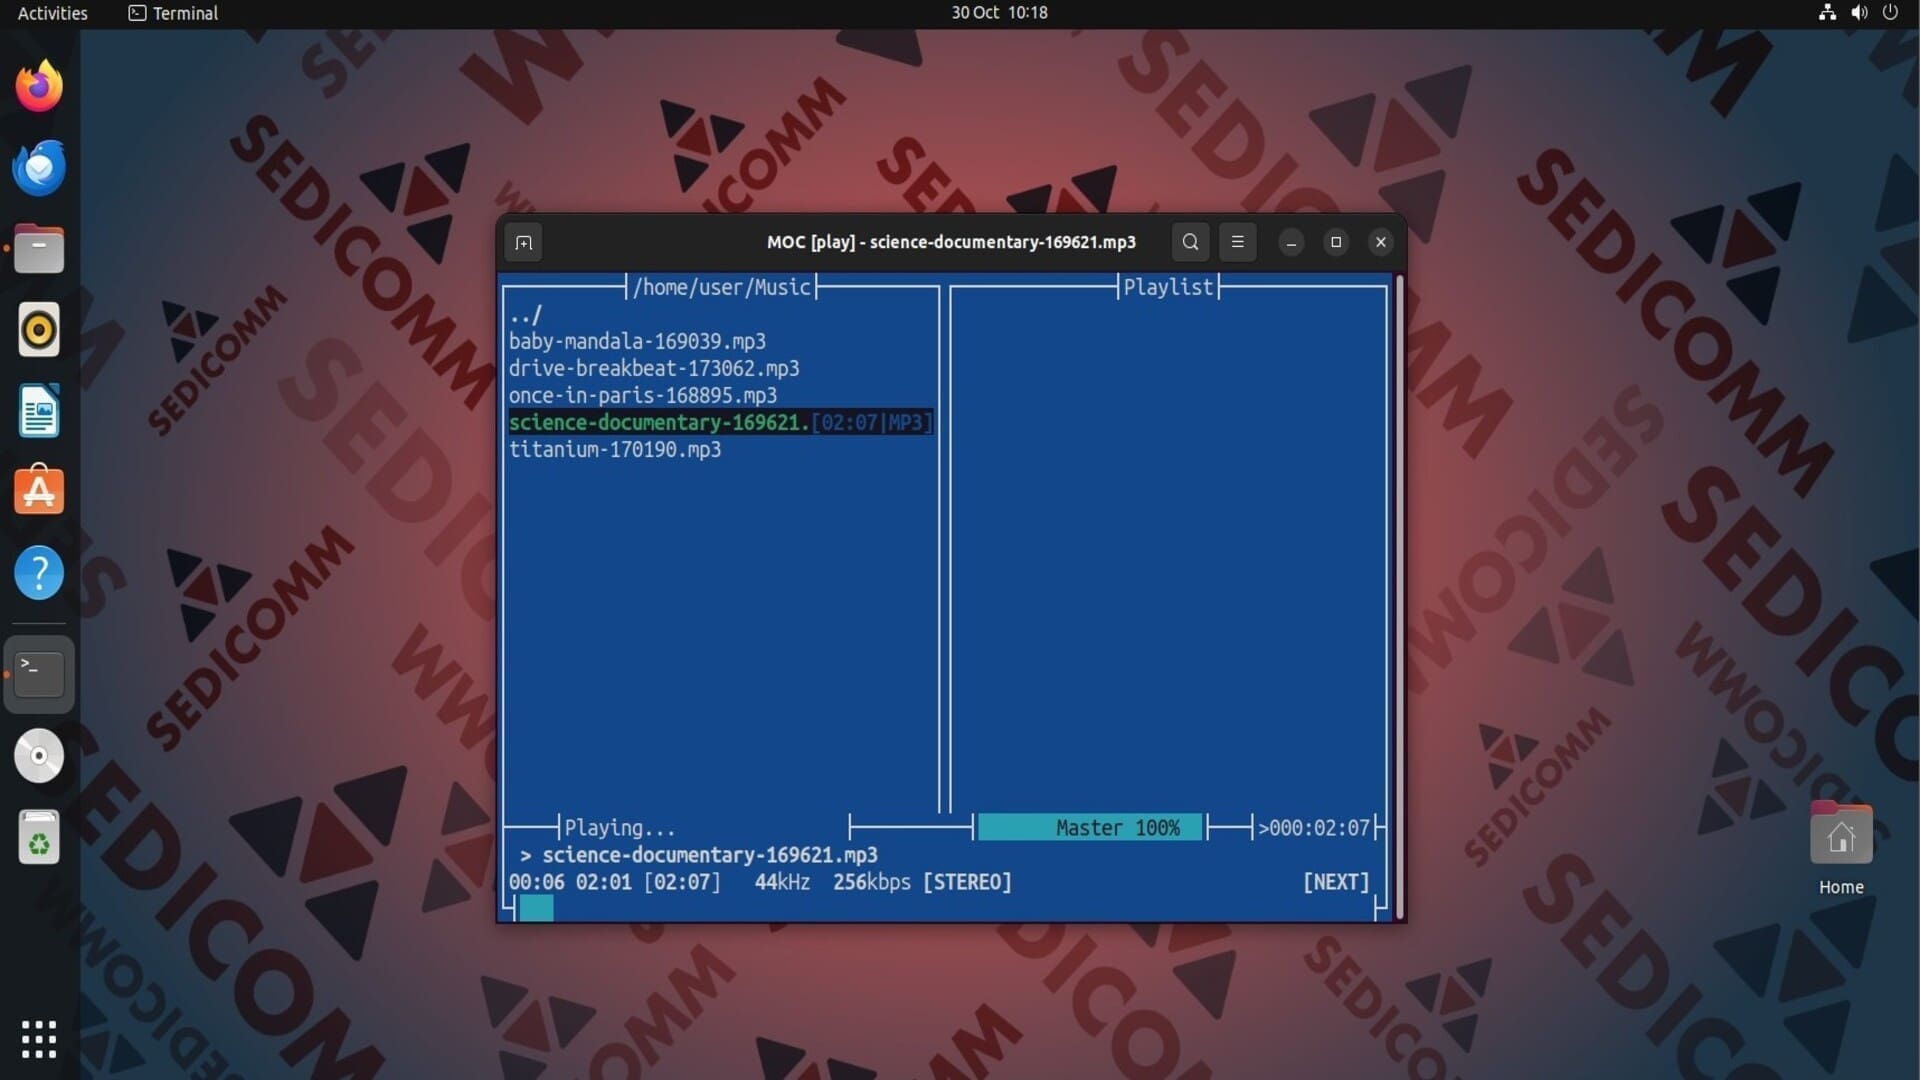Open the volume indicator in top bar

[1859, 13]
